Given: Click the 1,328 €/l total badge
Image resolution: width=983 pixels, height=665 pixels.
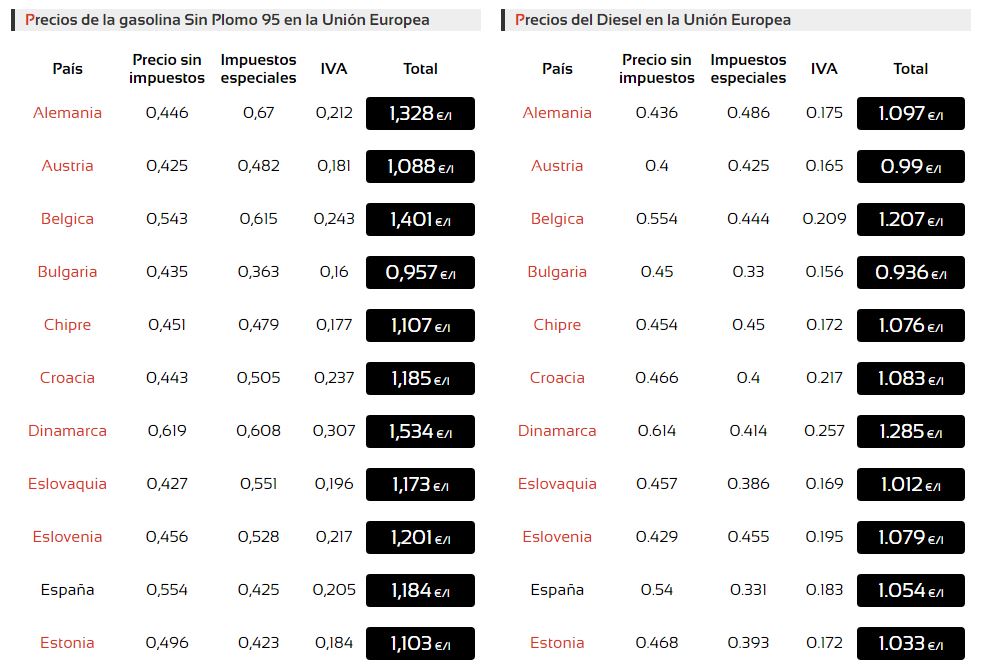Looking at the screenshot, I should click(420, 114).
